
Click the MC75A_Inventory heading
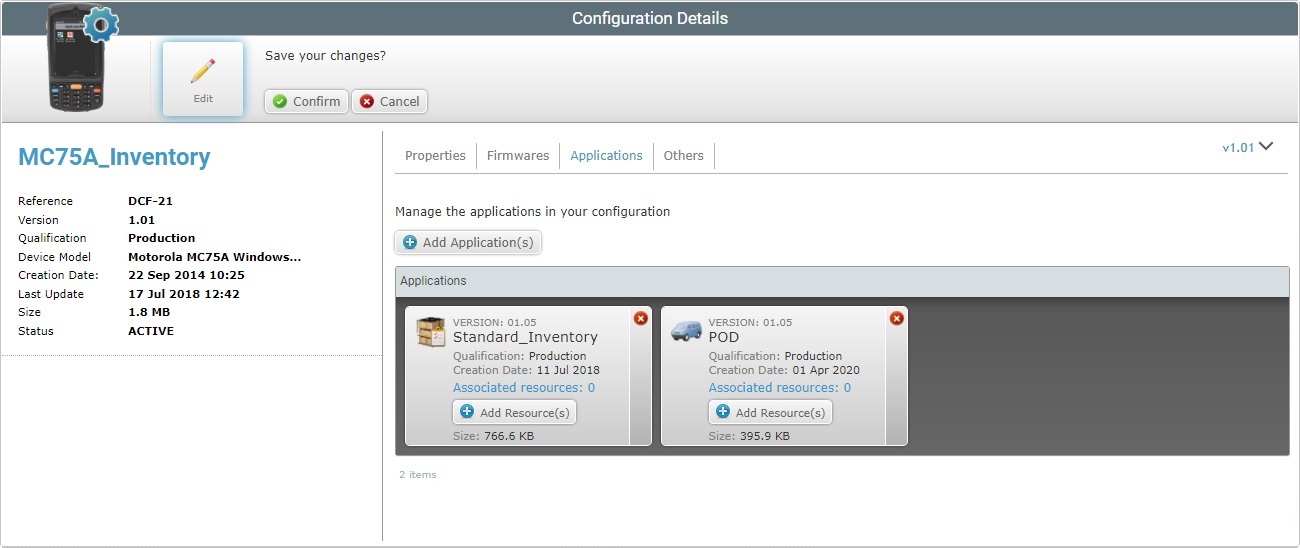coord(114,157)
